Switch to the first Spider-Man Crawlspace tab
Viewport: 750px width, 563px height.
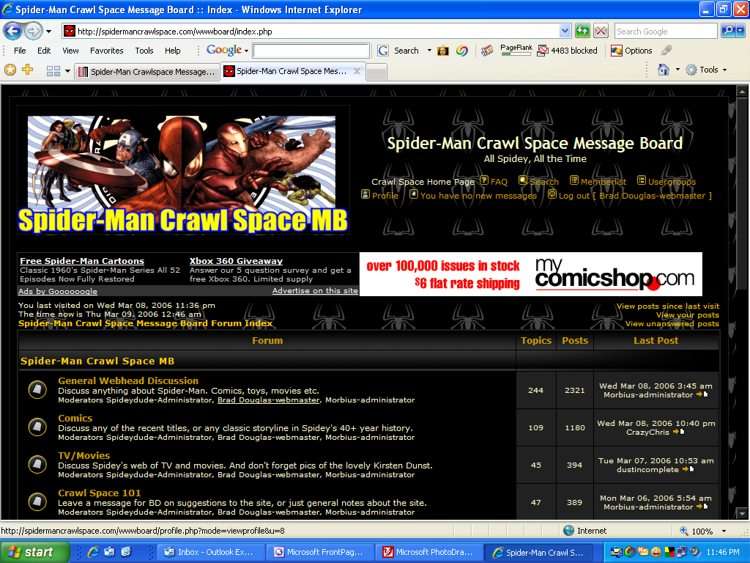[x=145, y=71]
